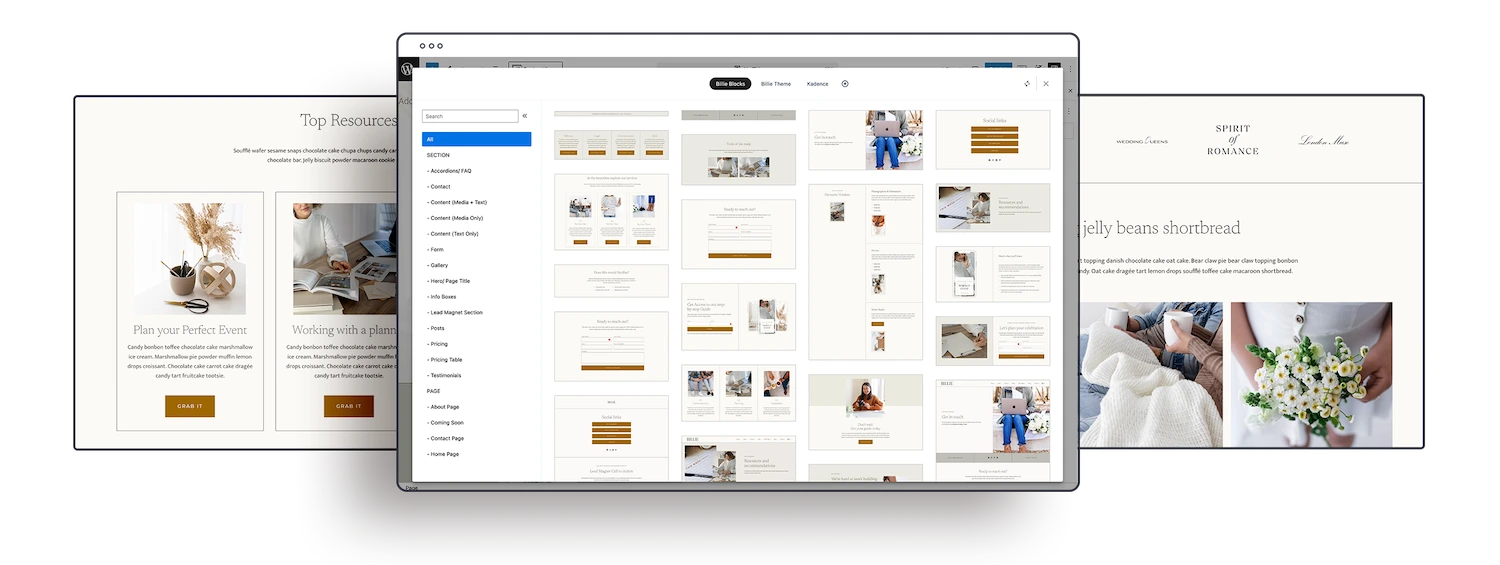The width and height of the screenshot is (1500, 565).
Task: Switch to the Billie Theme tab
Action: point(775,84)
